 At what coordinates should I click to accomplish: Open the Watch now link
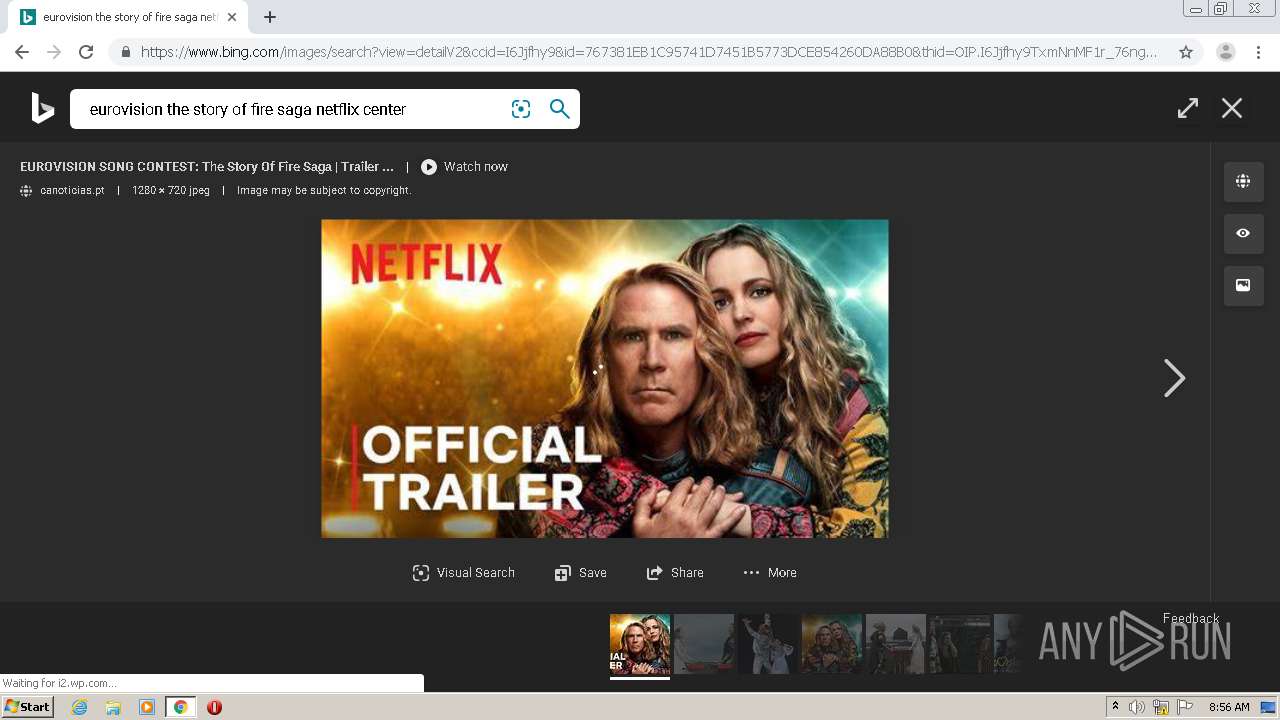point(475,167)
